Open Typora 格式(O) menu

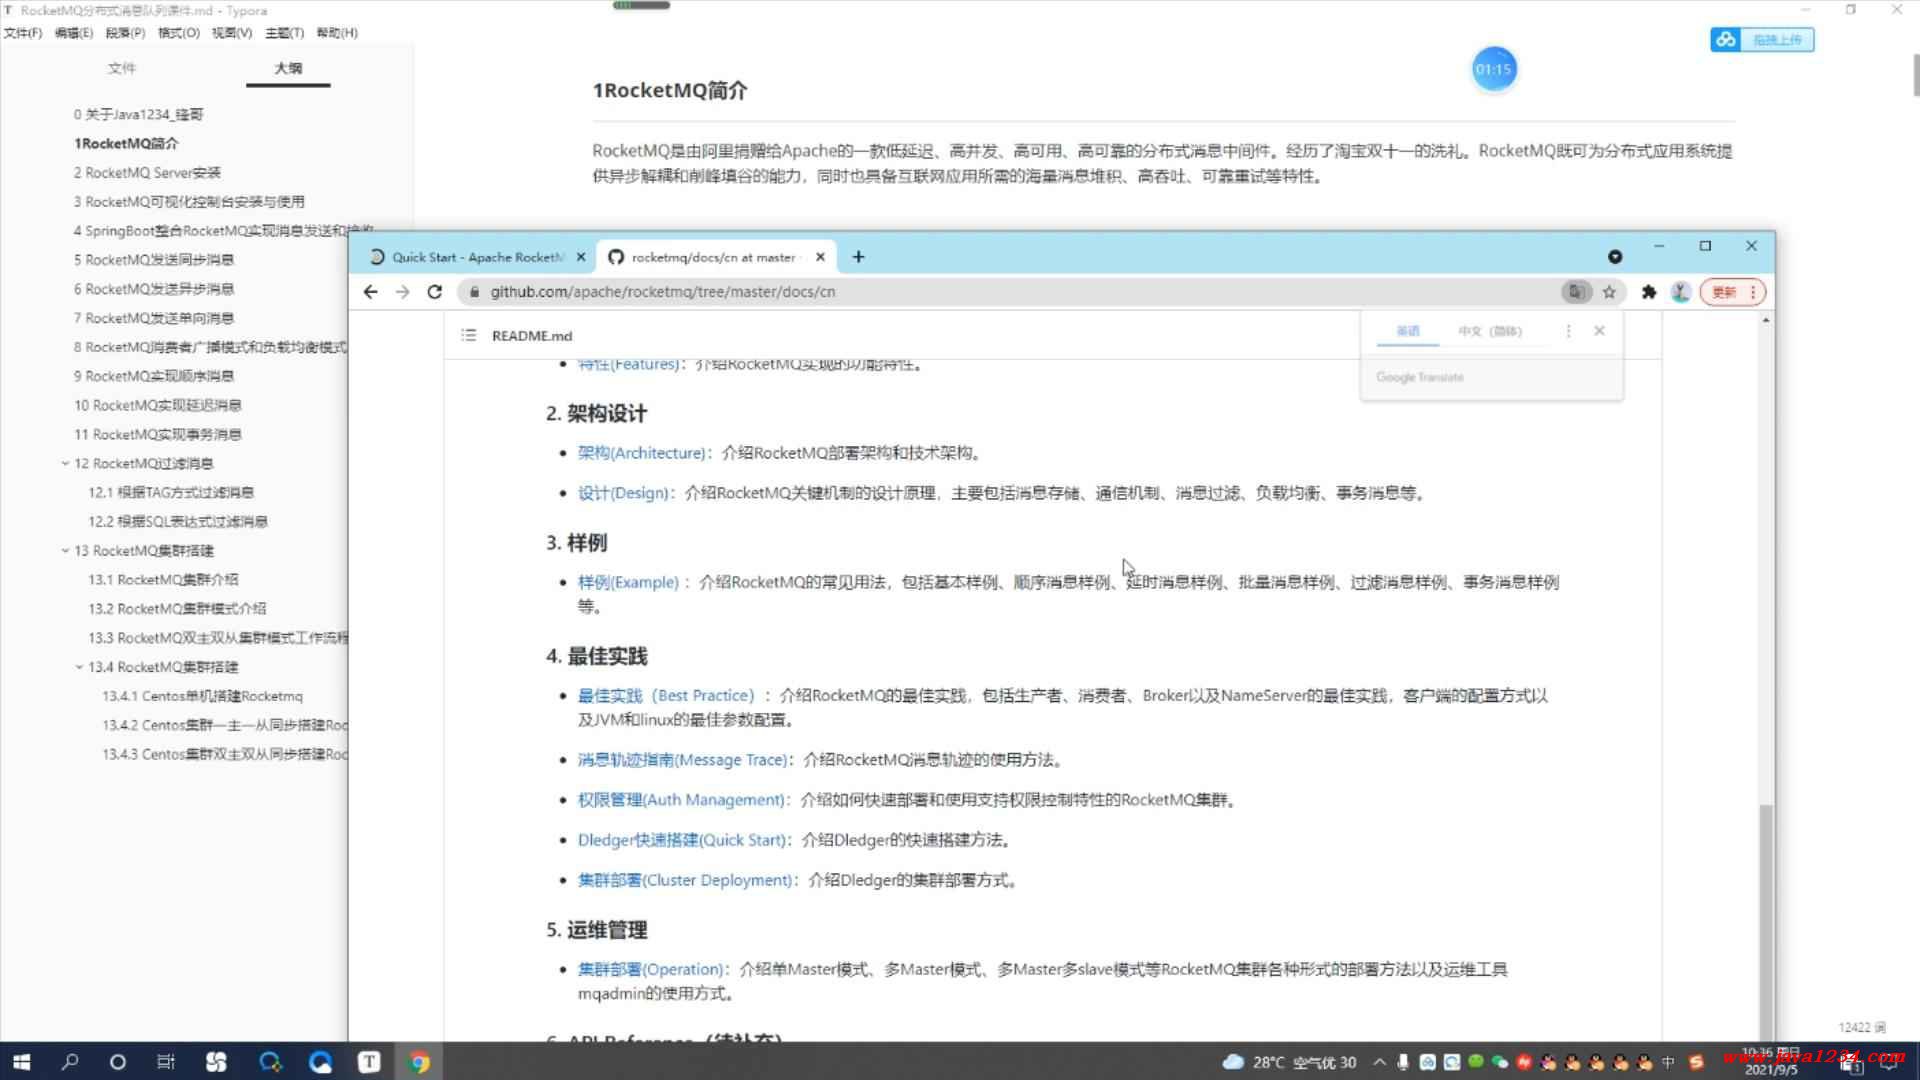179,33
